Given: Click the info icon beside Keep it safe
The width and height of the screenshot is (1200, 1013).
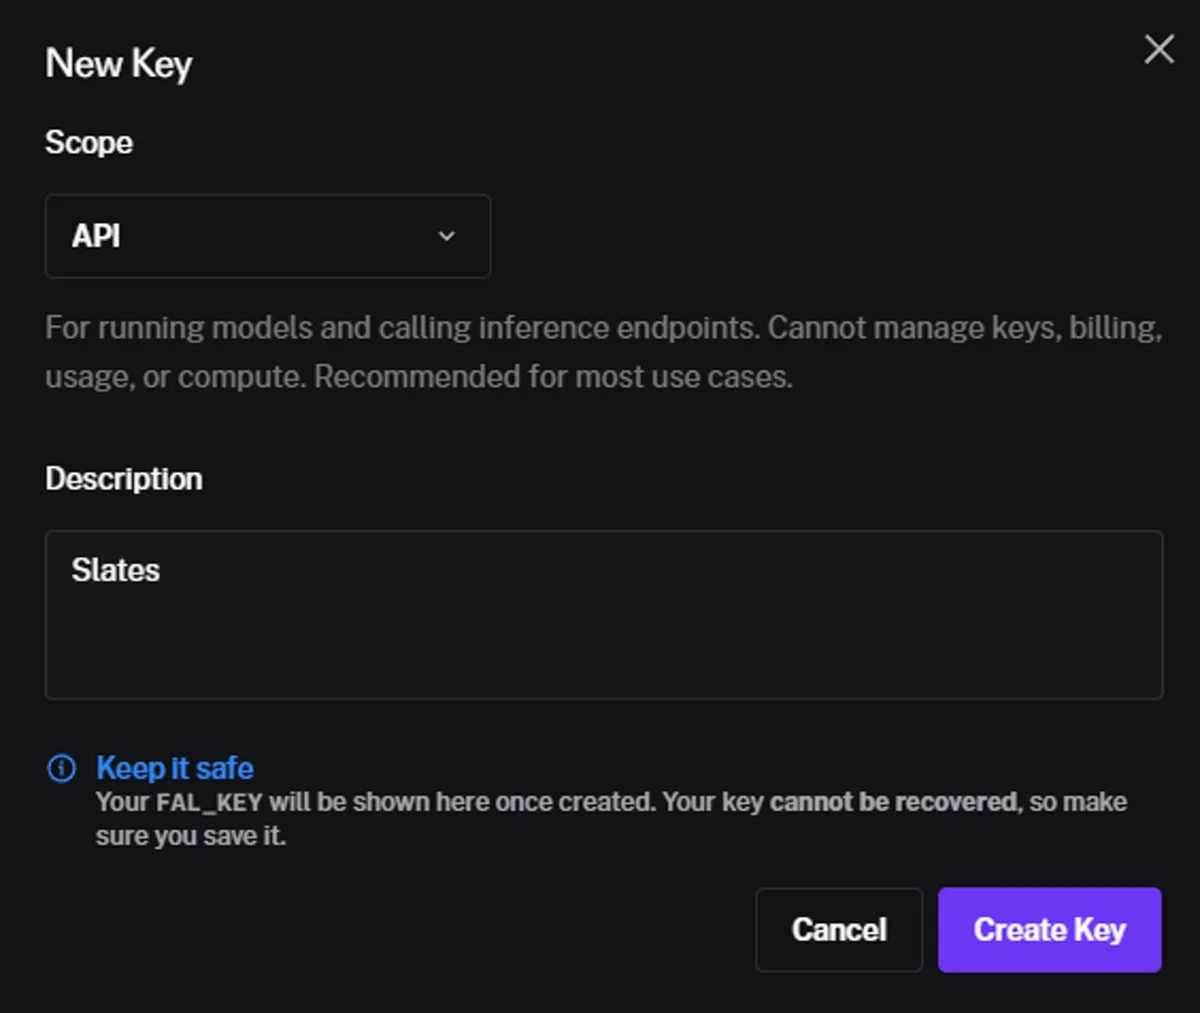Looking at the screenshot, I should click(61, 768).
